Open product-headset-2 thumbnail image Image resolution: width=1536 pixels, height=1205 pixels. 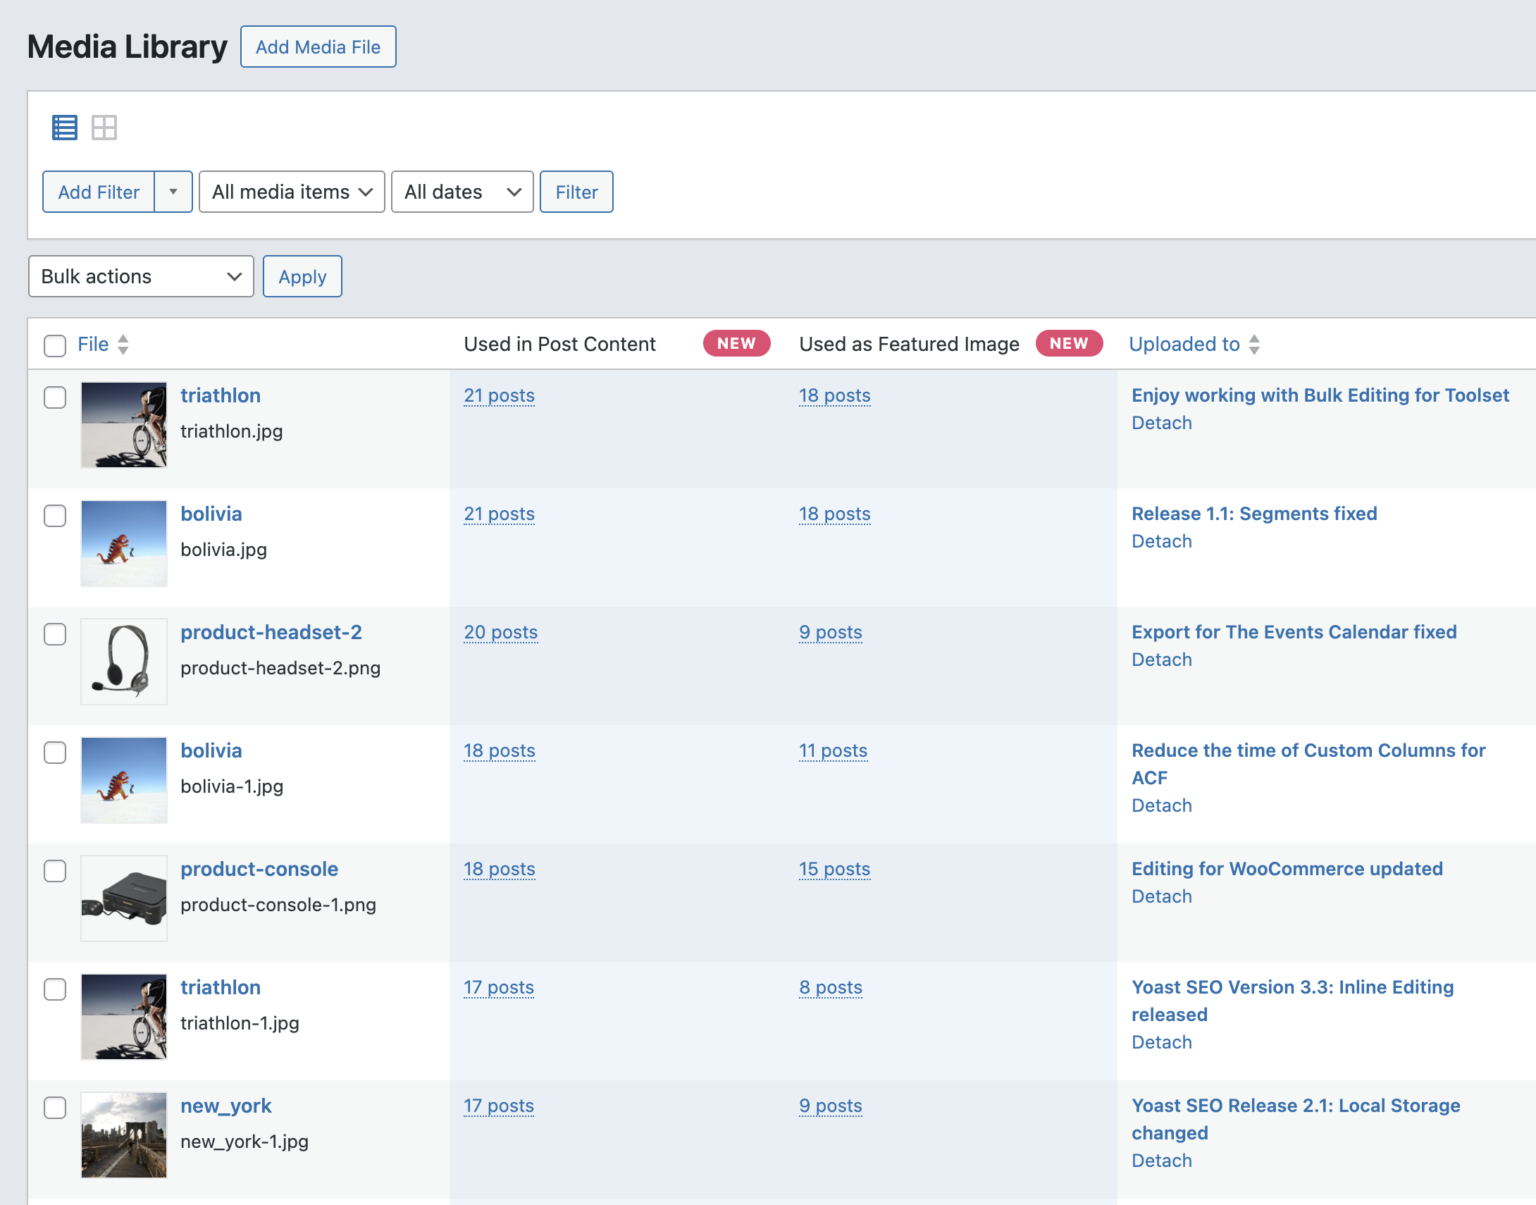(124, 662)
